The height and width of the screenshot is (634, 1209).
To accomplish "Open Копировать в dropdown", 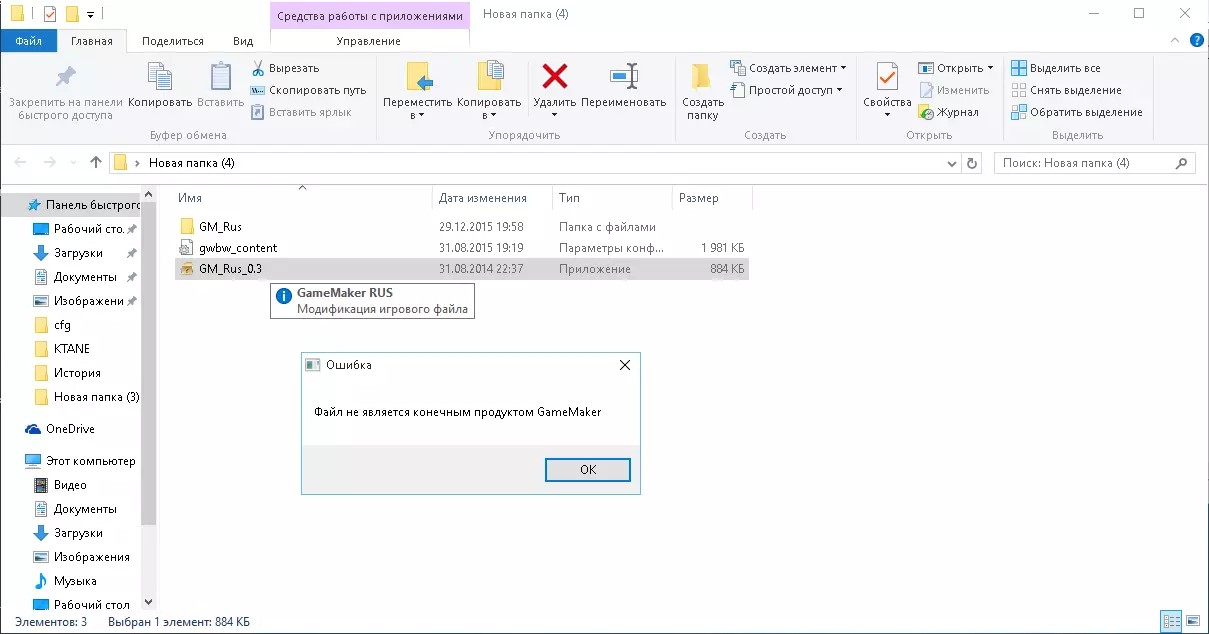I will pyautogui.click(x=491, y=114).
